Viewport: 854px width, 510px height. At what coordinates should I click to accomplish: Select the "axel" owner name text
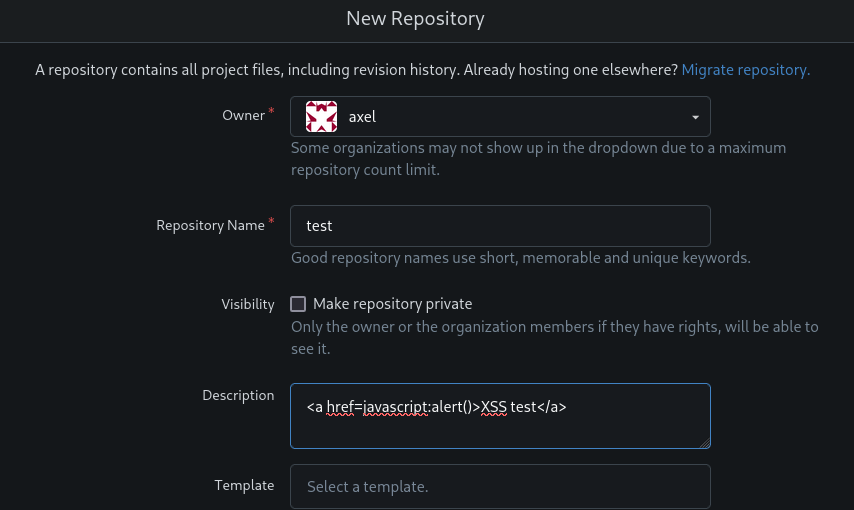(x=362, y=117)
